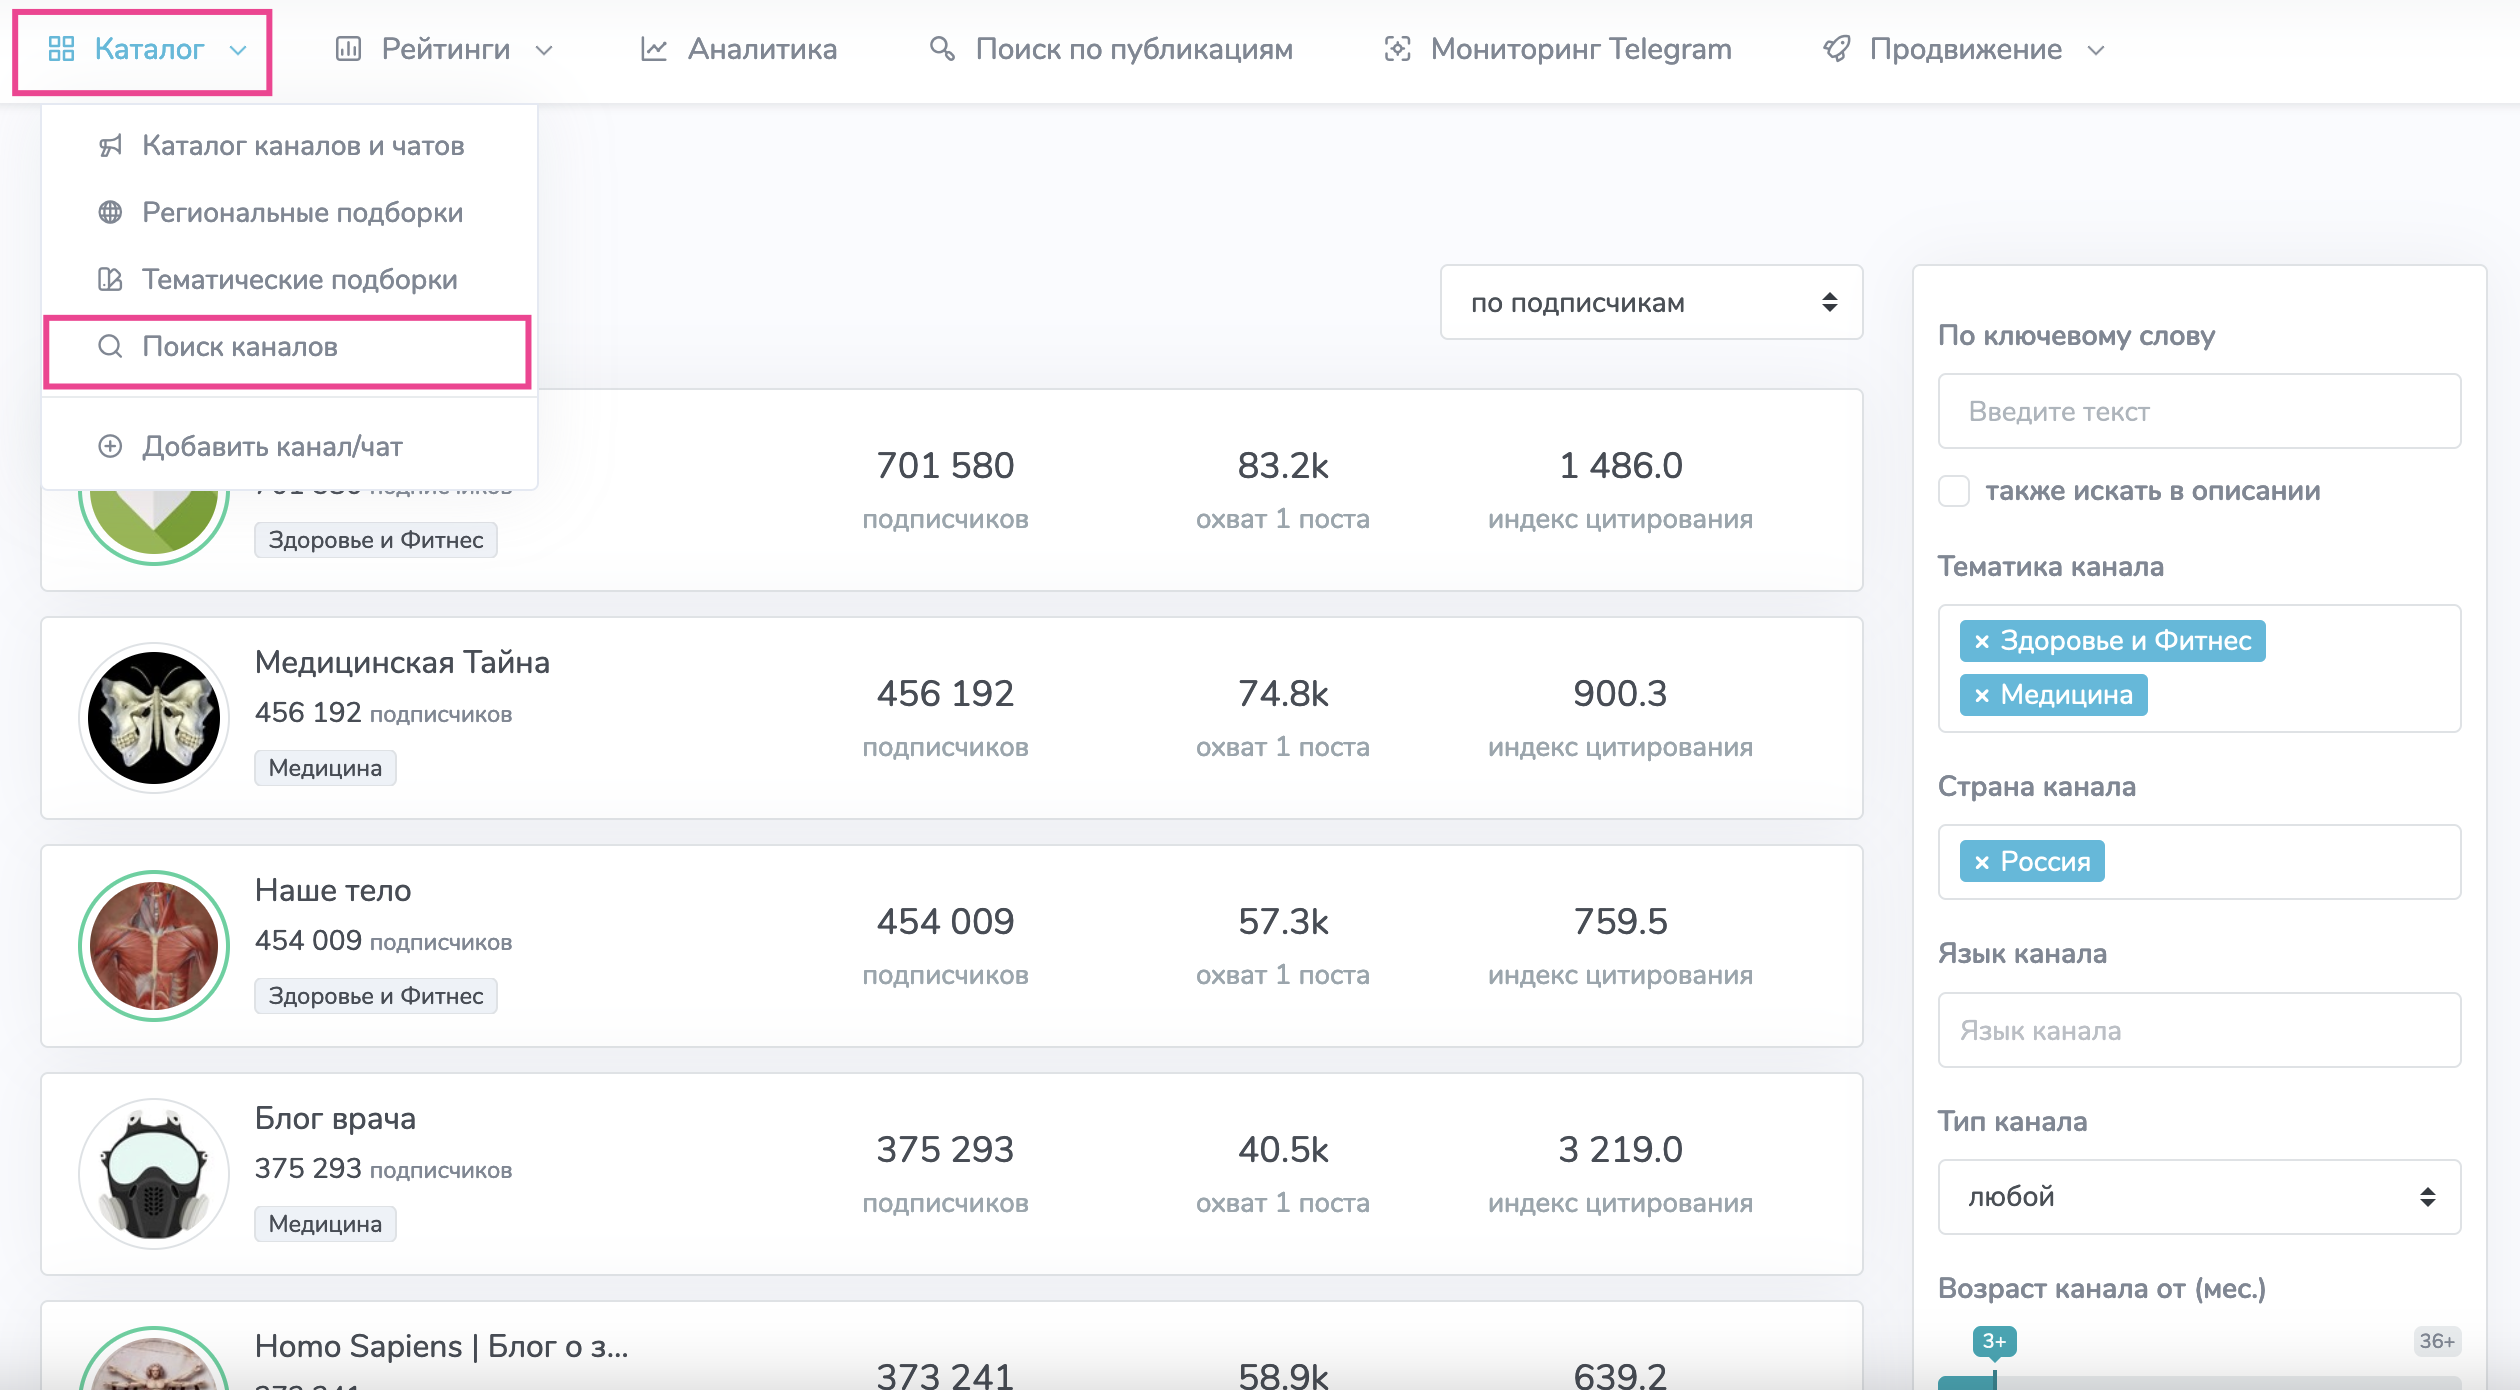Remove the Россия country tag
2520x1390 pixels.
[x=1982, y=862]
